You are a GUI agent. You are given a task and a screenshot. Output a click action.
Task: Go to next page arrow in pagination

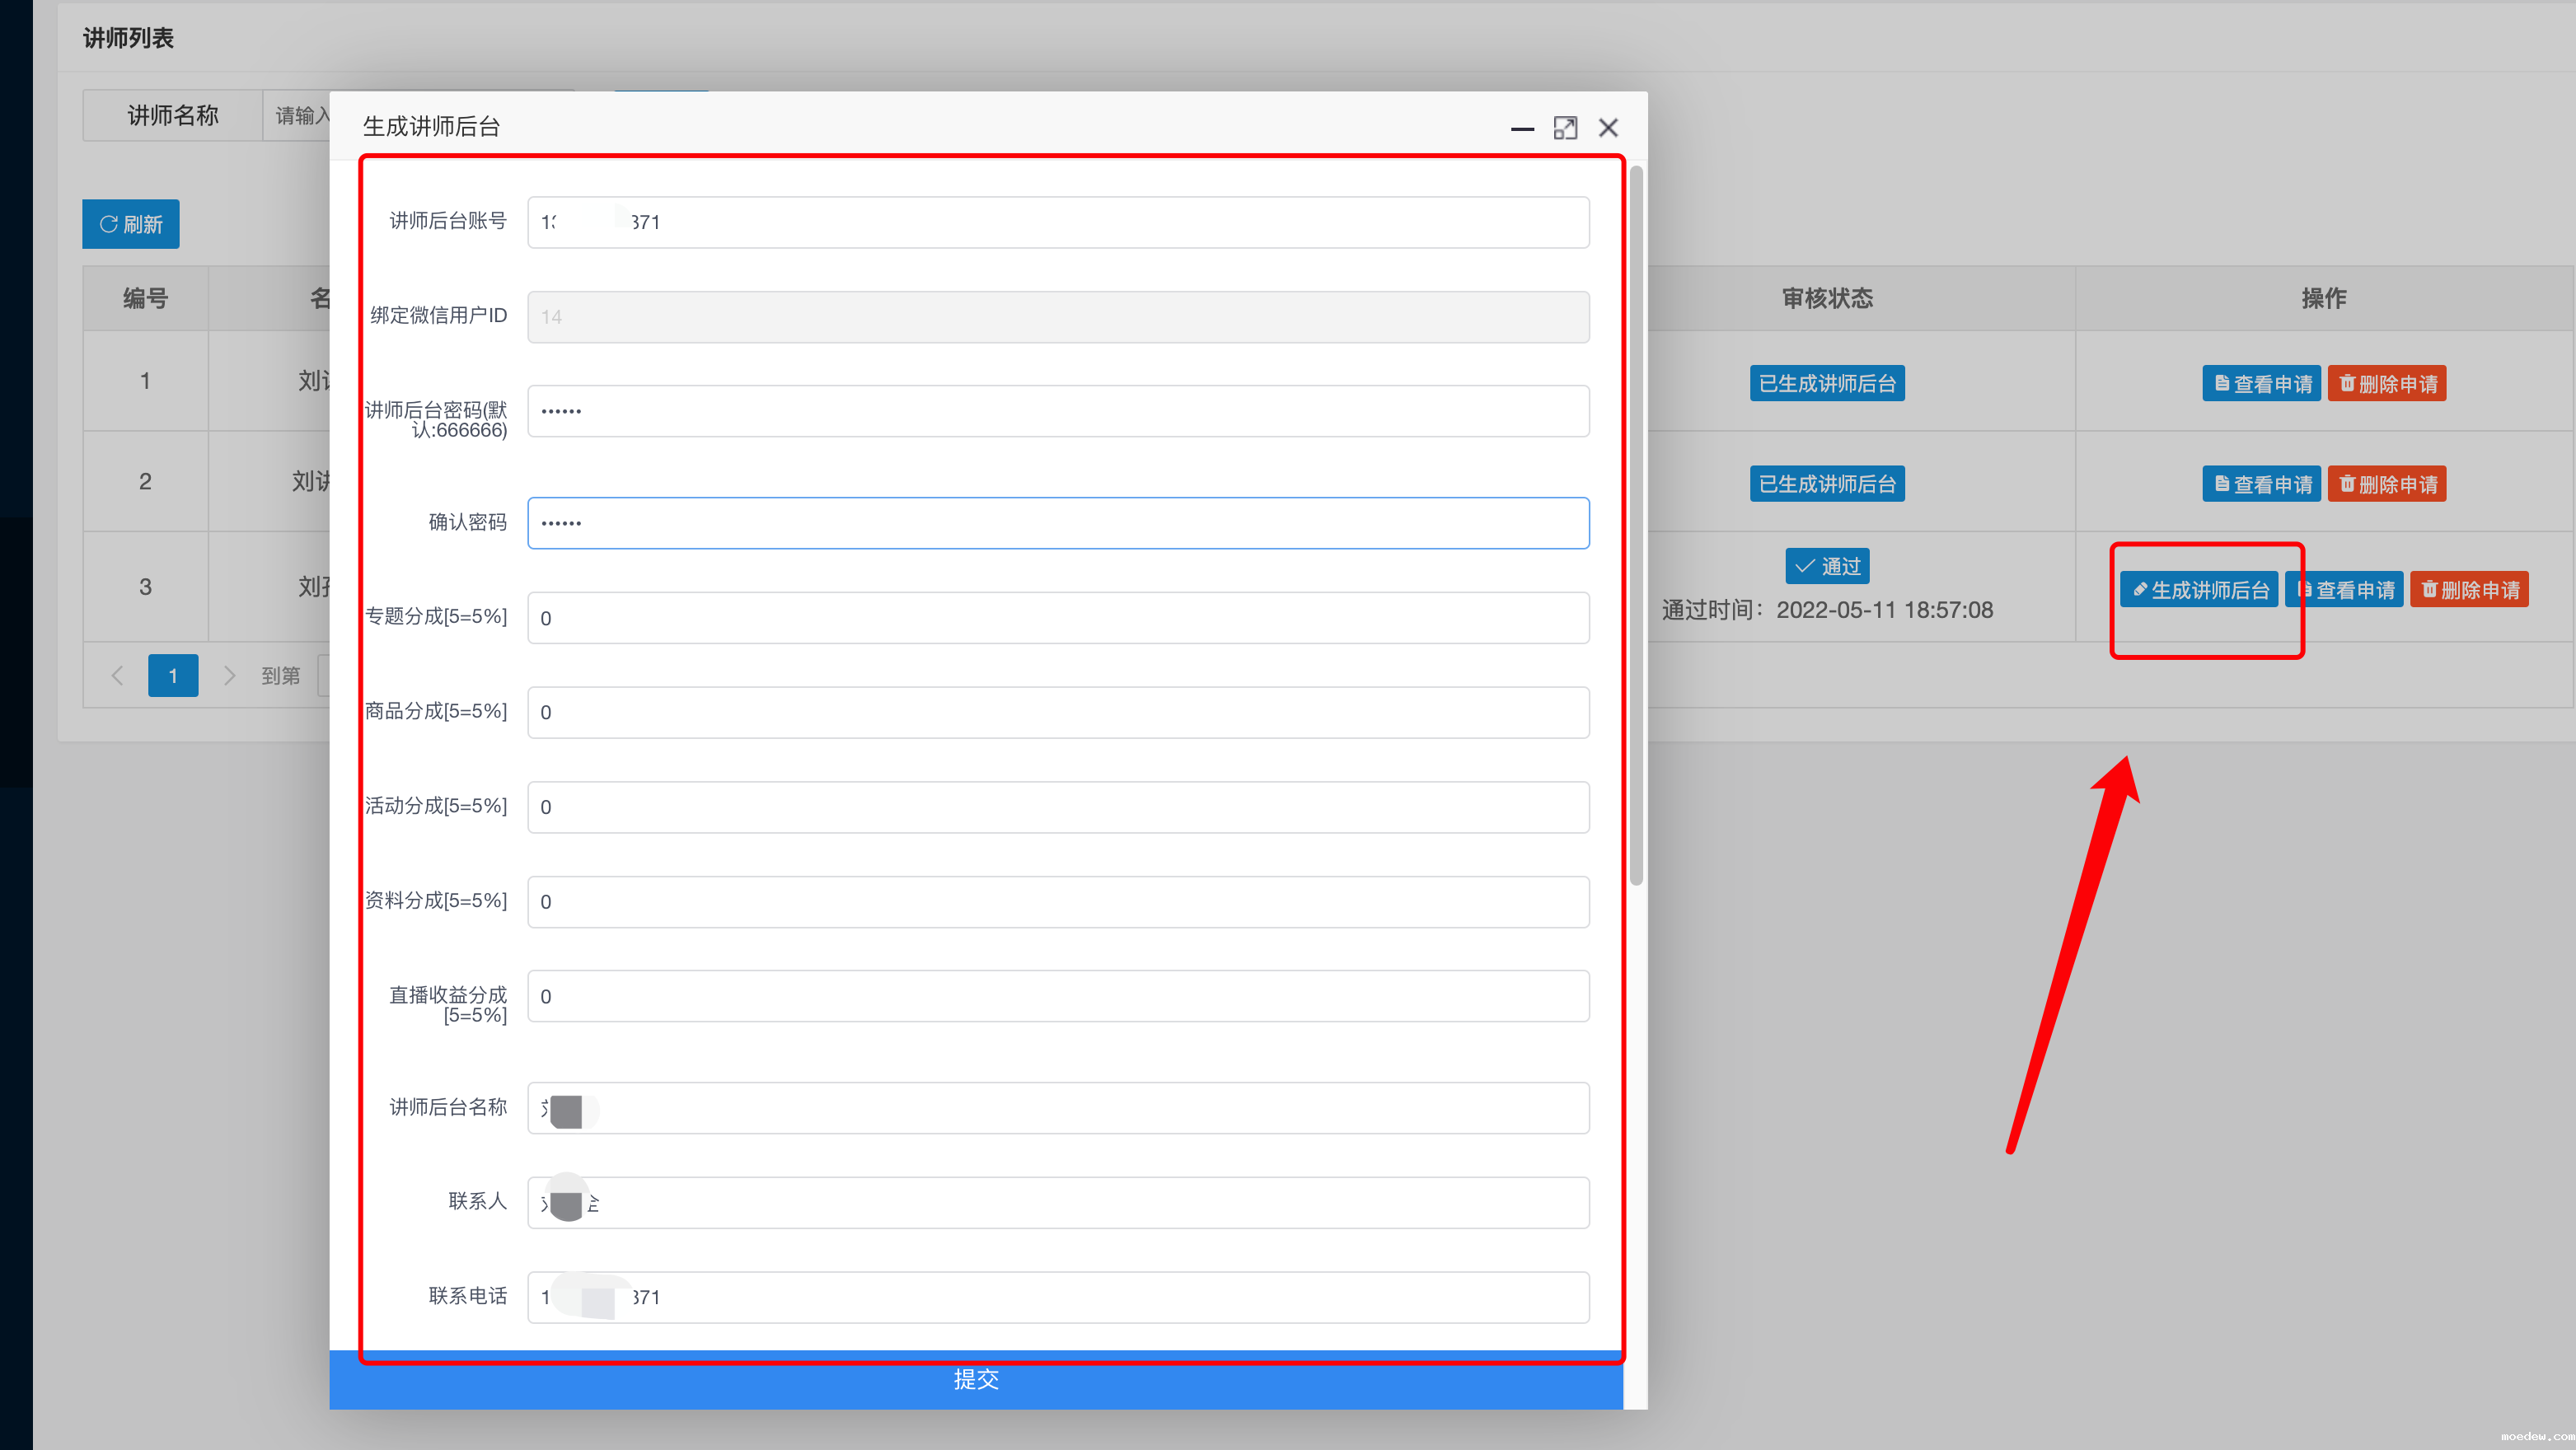click(x=229, y=676)
